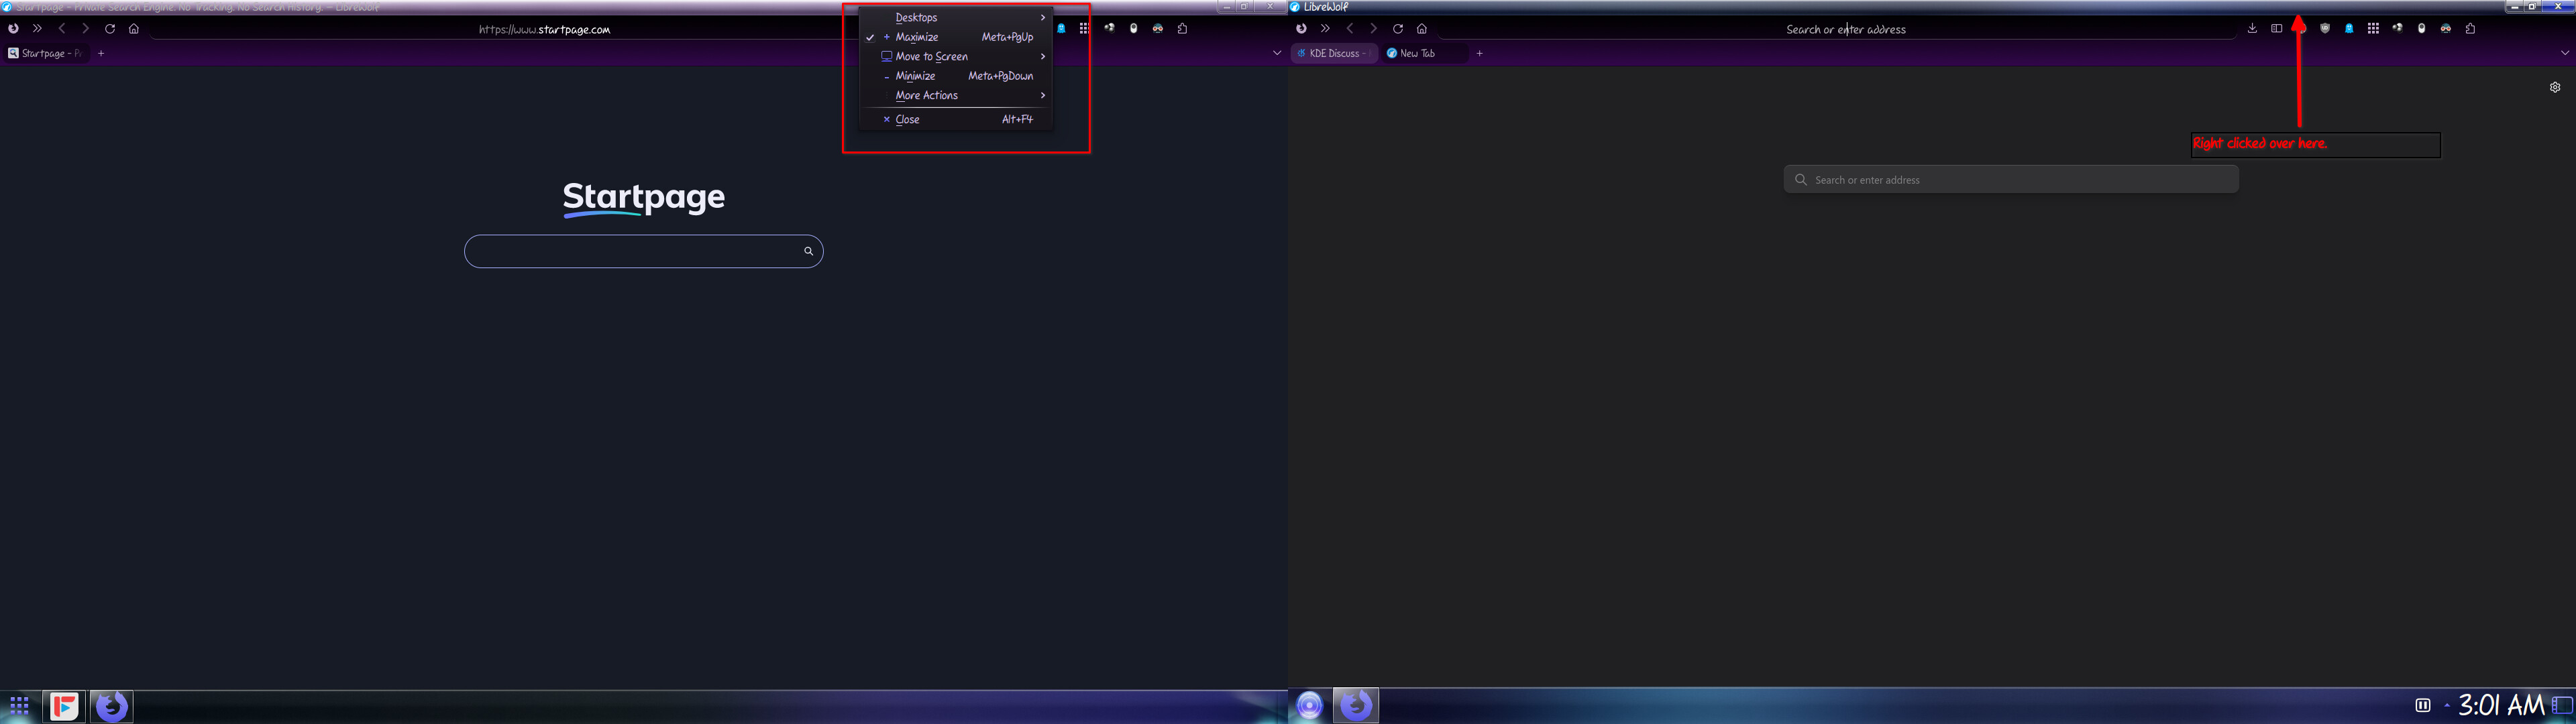Open the nine-dot grid extension in left window
The height and width of the screenshot is (724, 2576).
tap(1084, 29)
